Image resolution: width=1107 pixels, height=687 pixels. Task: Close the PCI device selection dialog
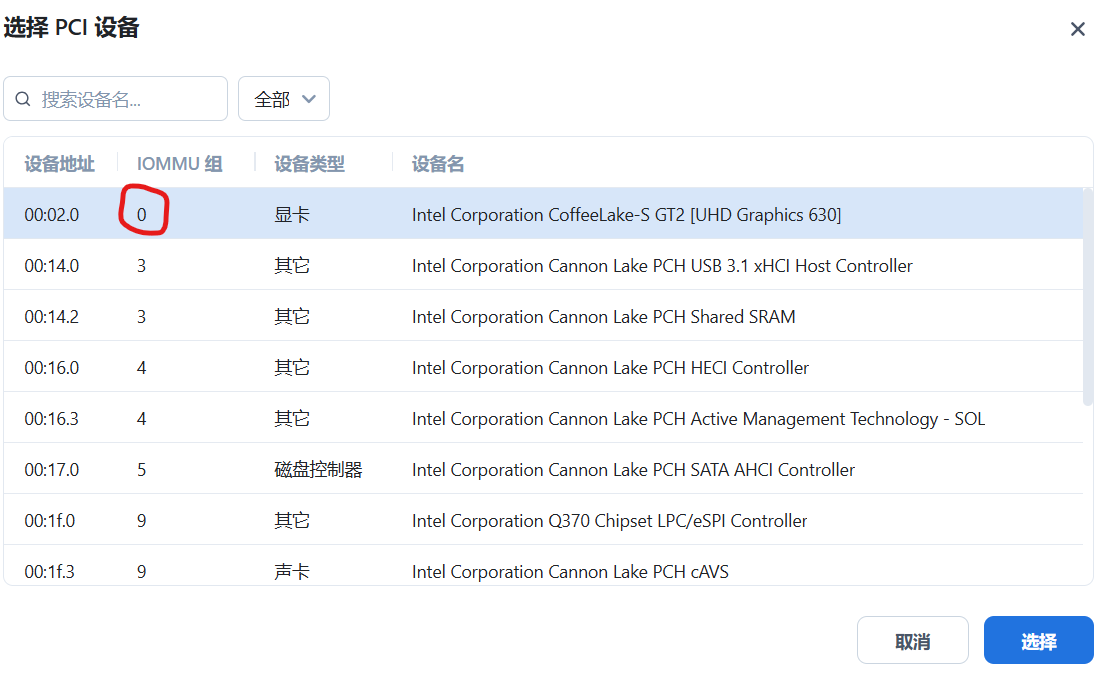point(1077,29)
